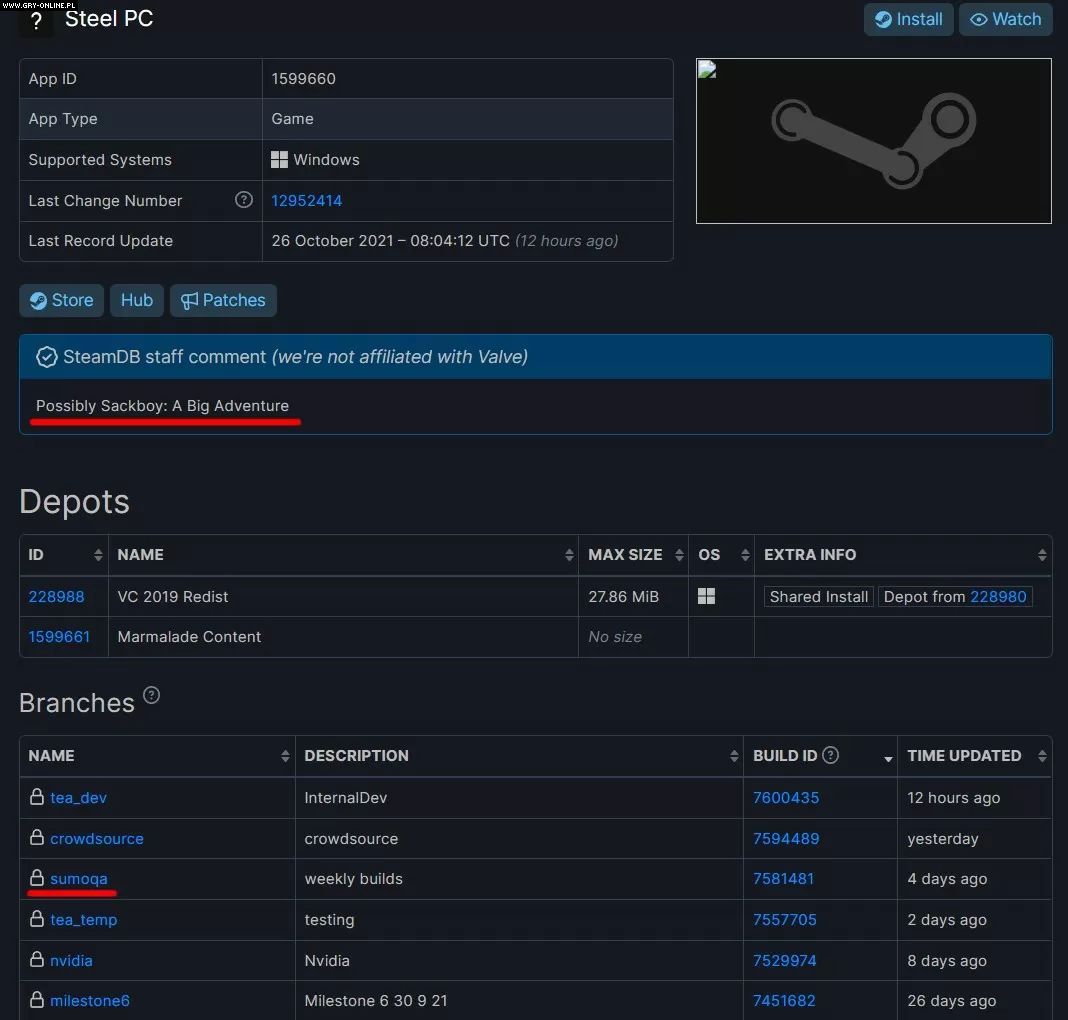The image size is (1068, 1020).
Task: Open the sumoqa branch link
Action: [79, 879]
